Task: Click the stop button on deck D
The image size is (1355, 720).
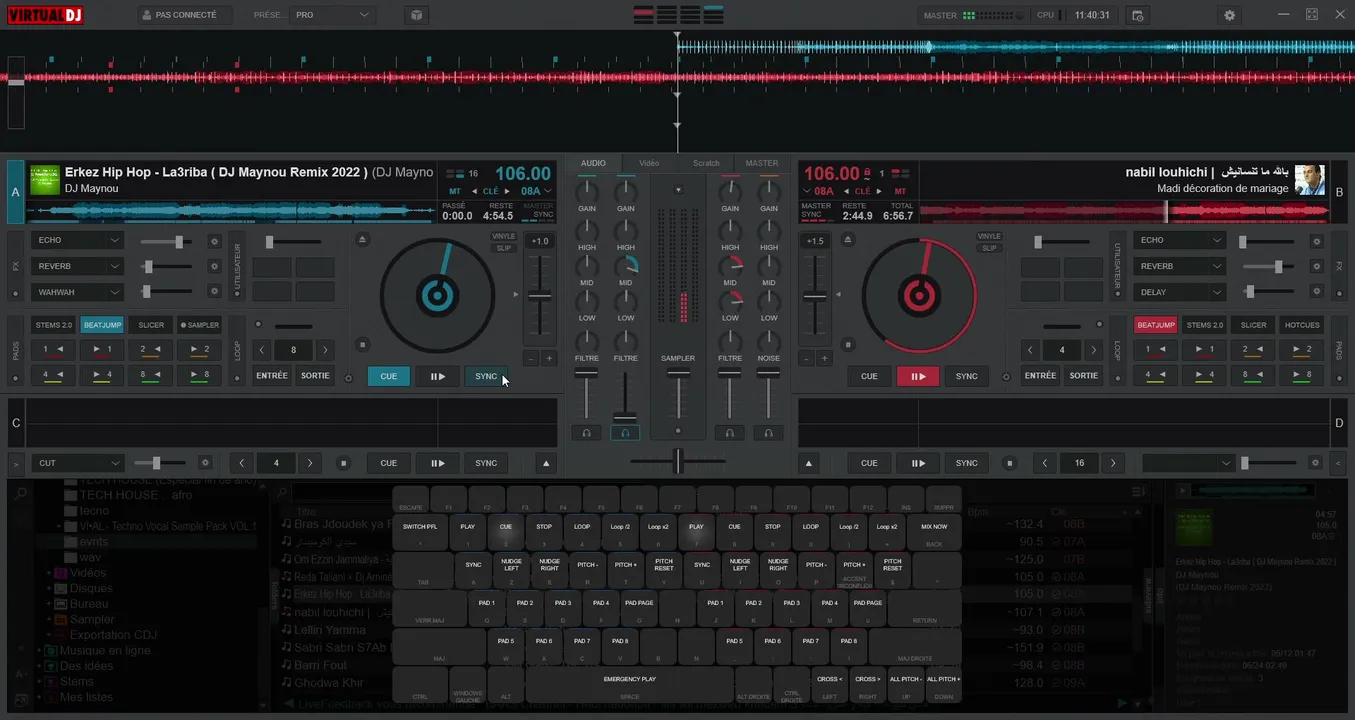Action: [x=1010, y=463]
